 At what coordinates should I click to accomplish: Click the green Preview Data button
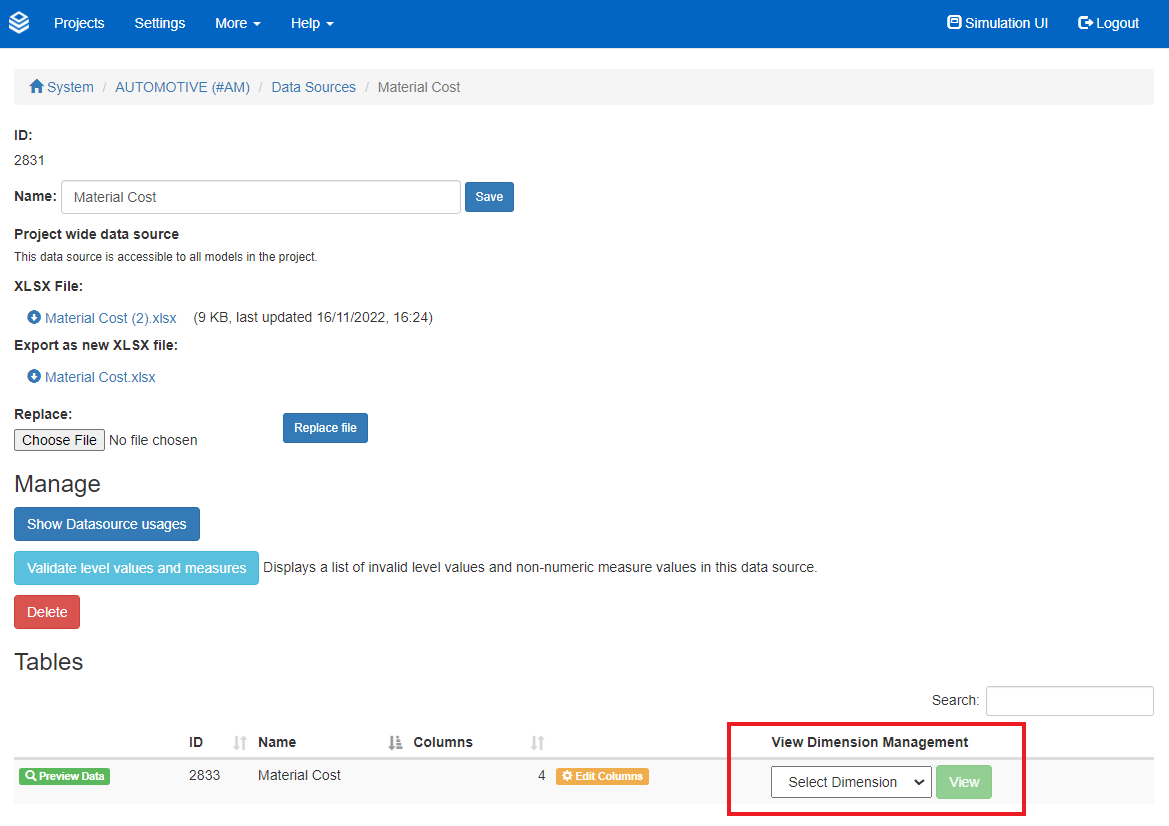click(x=64, y=776)
